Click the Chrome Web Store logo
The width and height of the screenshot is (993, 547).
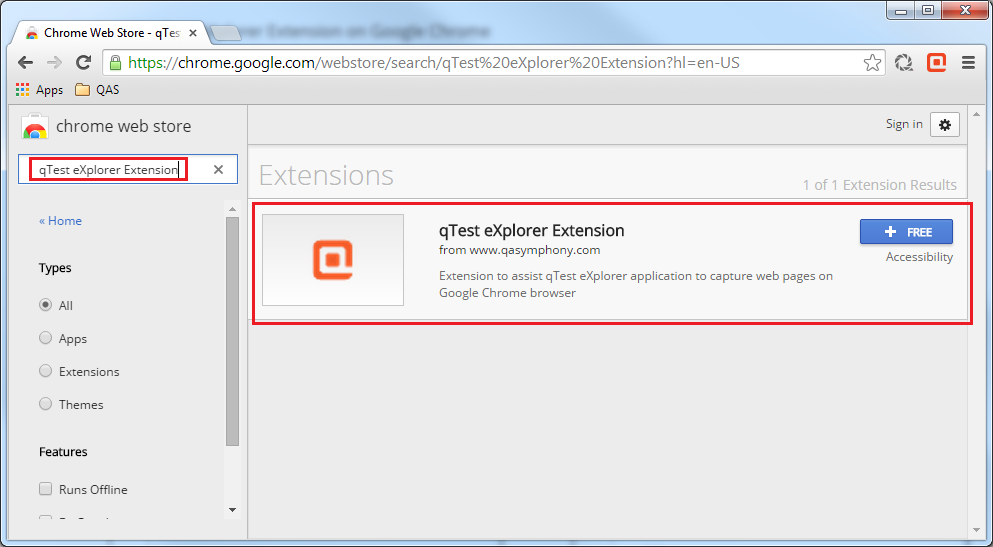click(x=35, y=127)
